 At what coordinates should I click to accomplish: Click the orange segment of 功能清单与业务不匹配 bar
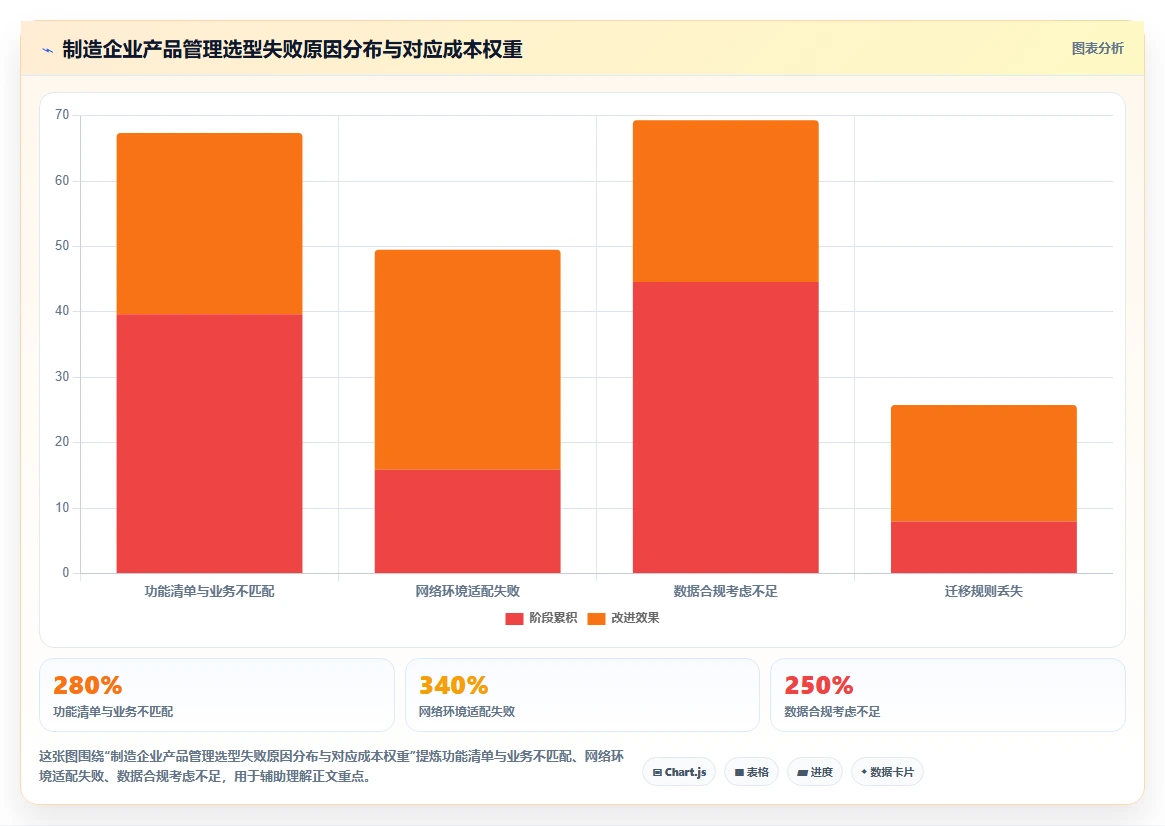pyautogui.click(x=210, y=224)
